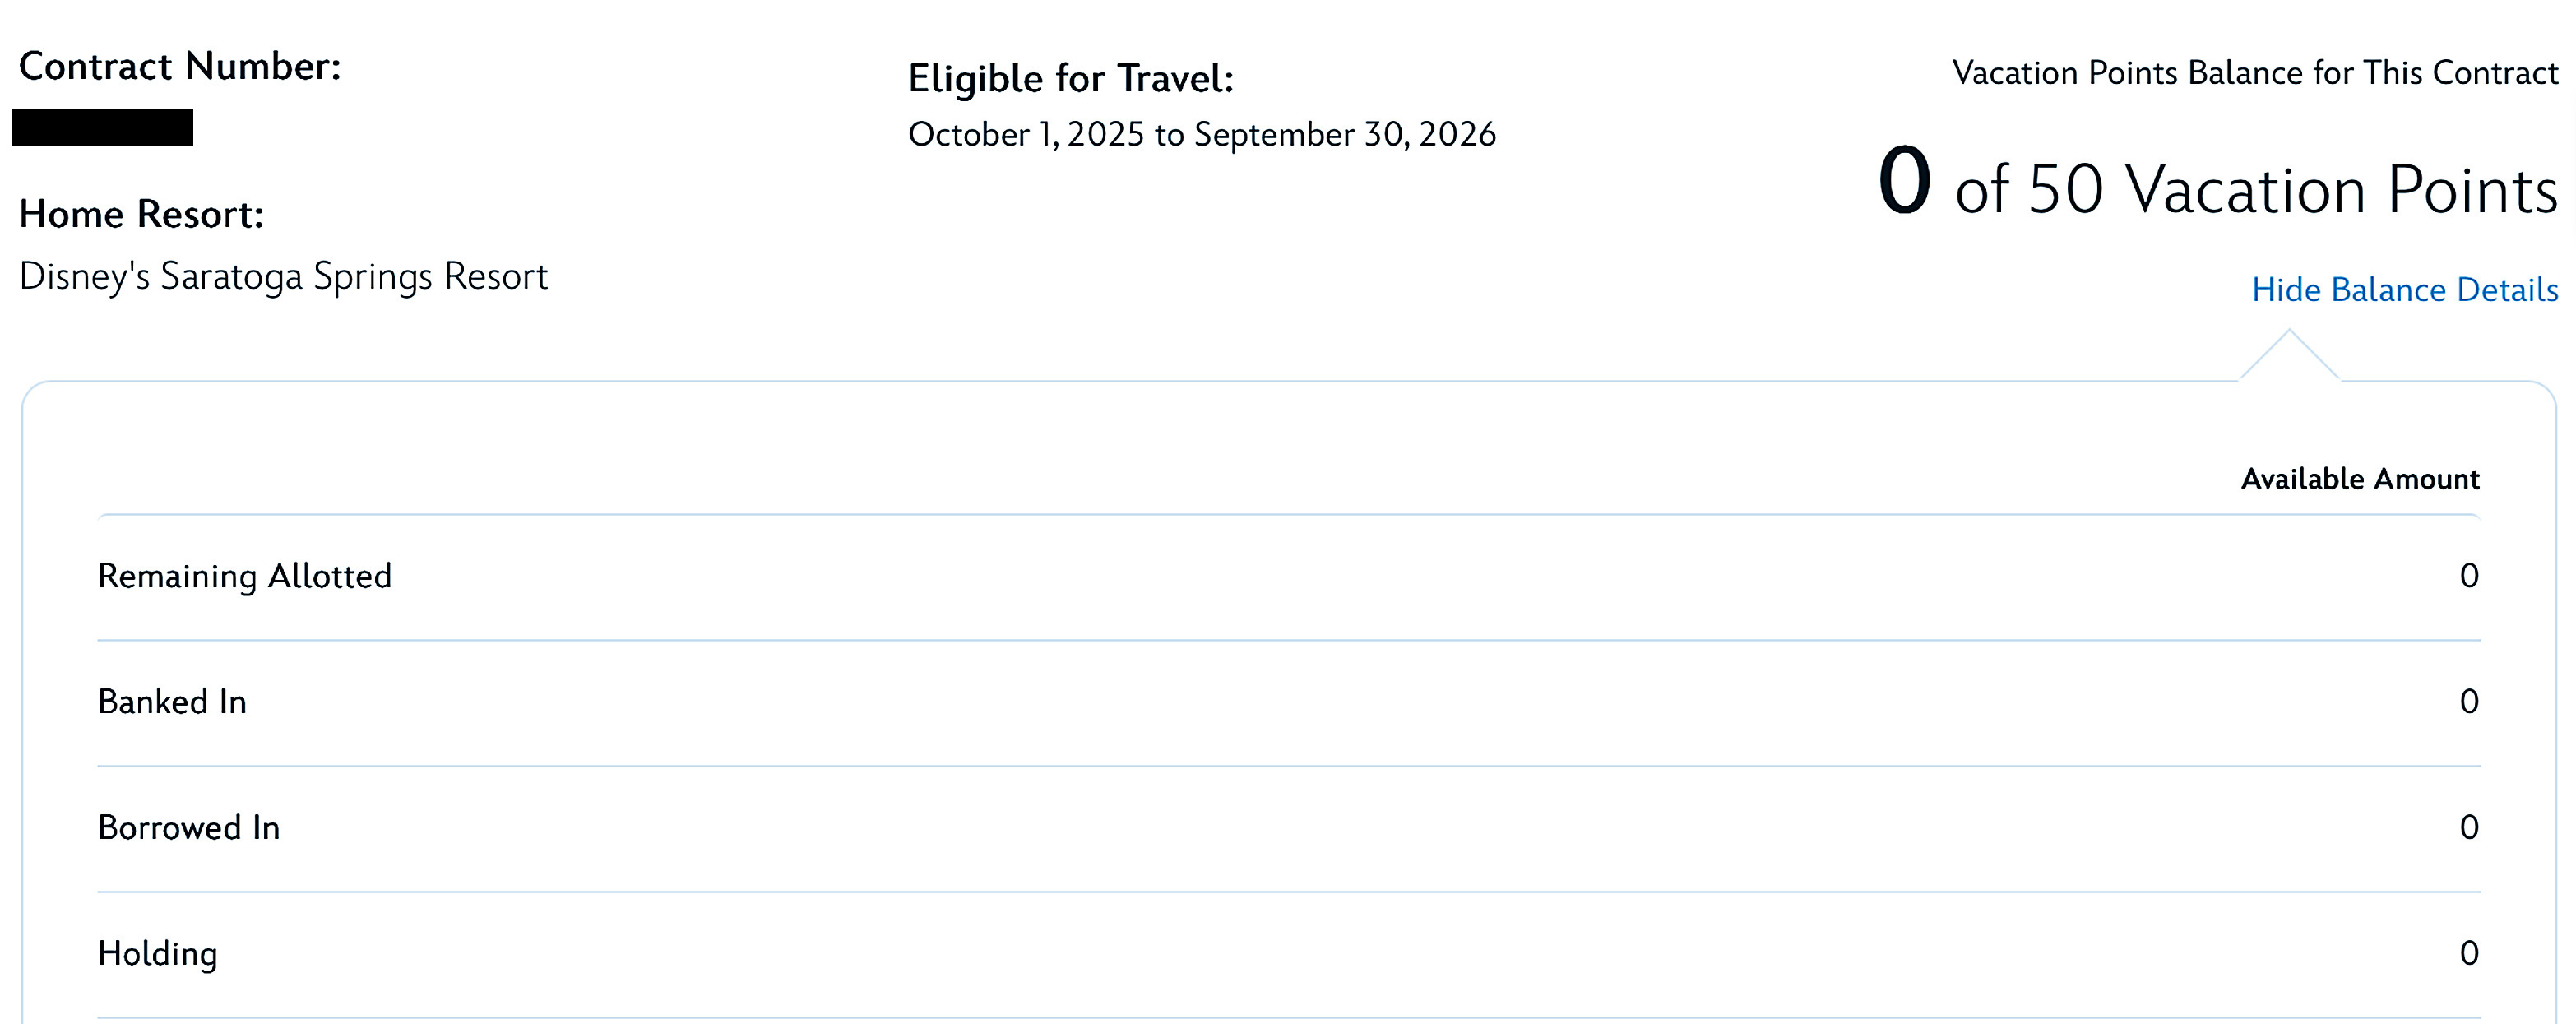Image resolution: width=2576 pixels, height=1024 pixels.
Task: Click the Holding amount value
Action: [x=2469, y=954]
